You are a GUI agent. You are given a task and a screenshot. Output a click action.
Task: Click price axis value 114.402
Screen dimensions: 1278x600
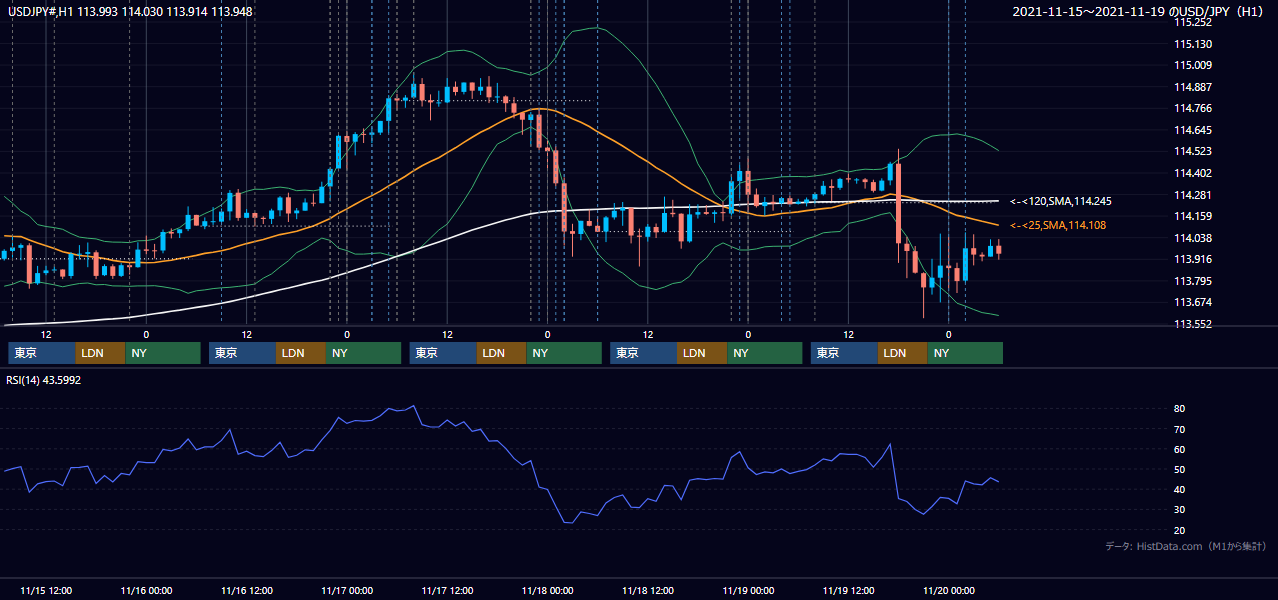pyautogui.click(x=1193, y=173)
